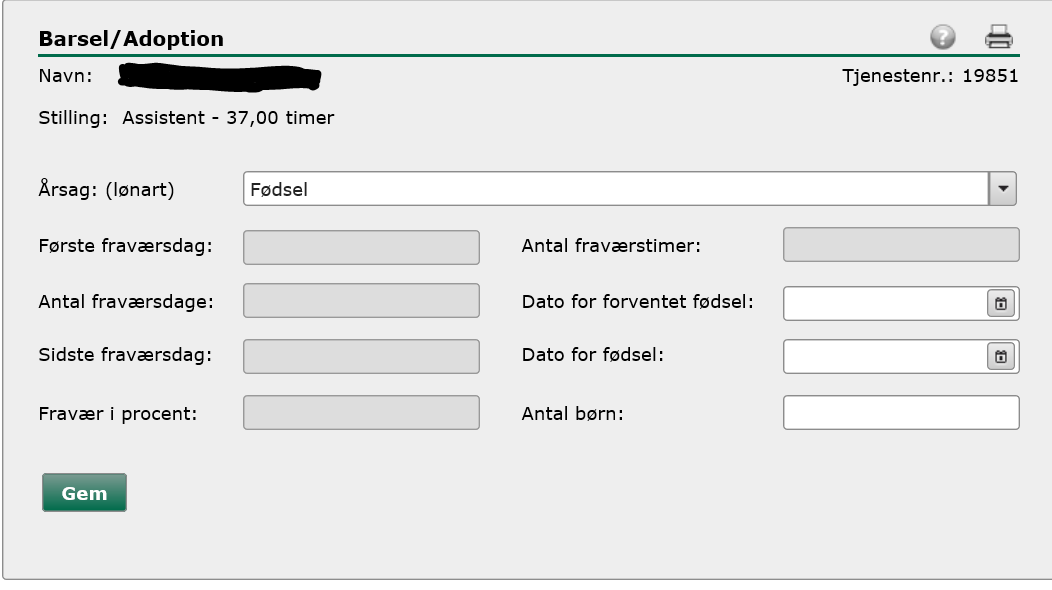Open the help question mark icon
The width and height of the screenshot is (1052, 590).
pyautogui.click(x=942, y=38)
